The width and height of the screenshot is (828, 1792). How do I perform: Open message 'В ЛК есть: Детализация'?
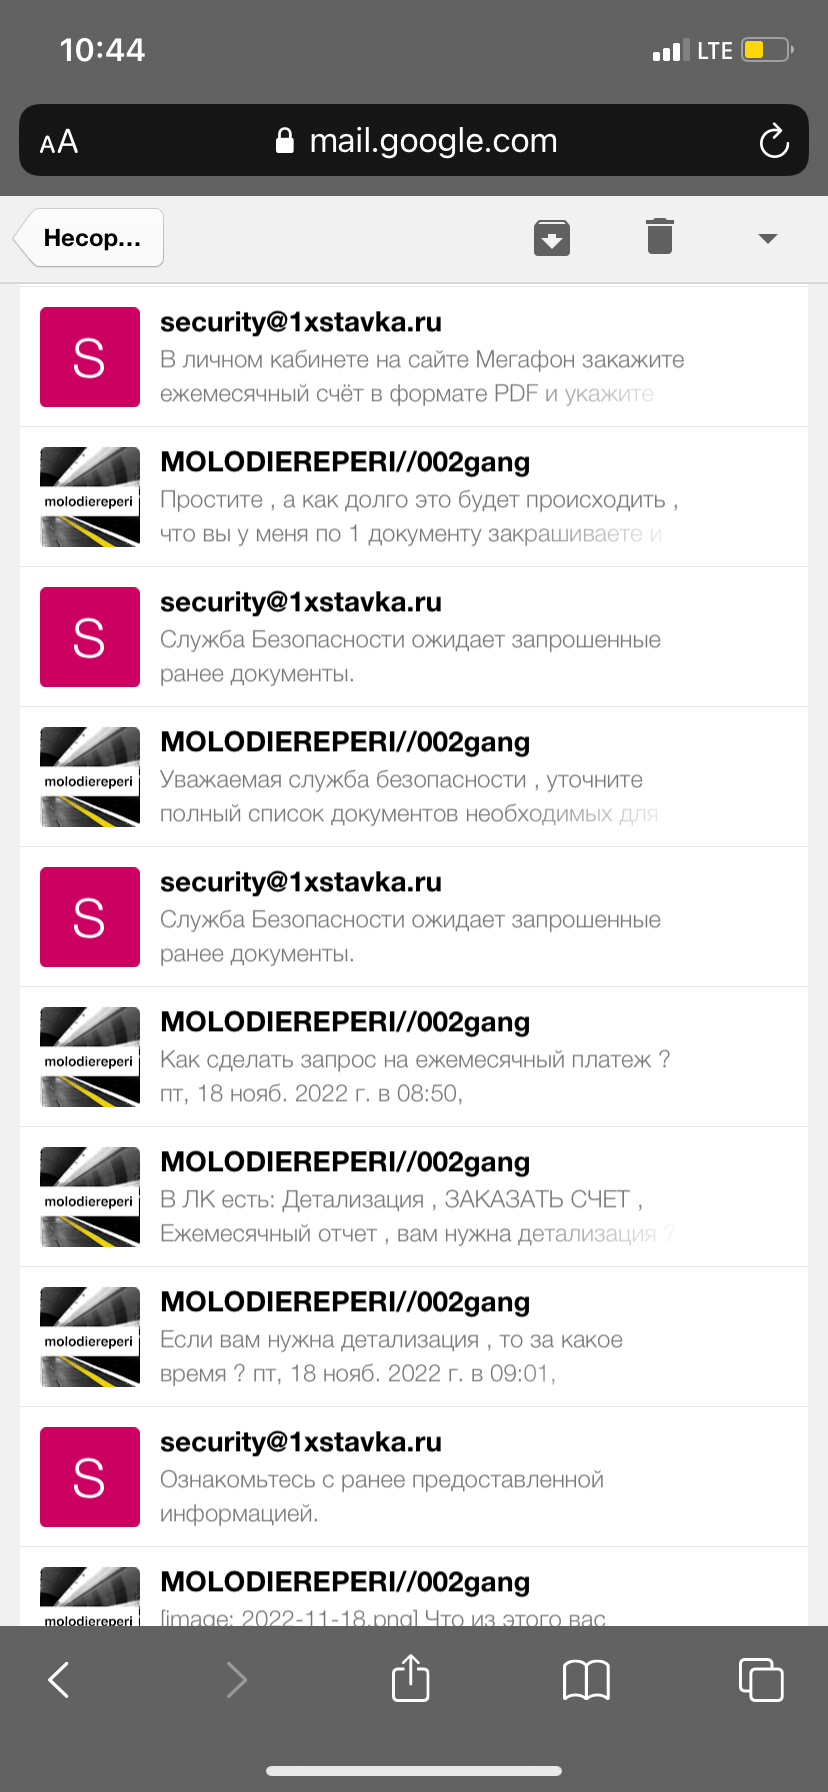point(414,1197)
